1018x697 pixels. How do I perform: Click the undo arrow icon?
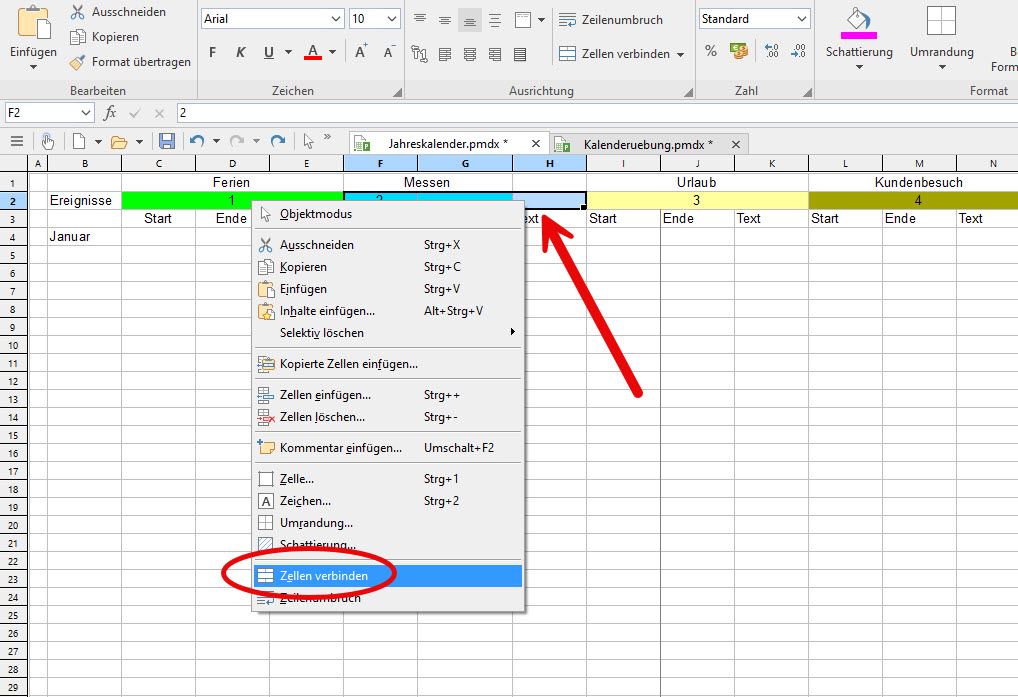point(197,142)
